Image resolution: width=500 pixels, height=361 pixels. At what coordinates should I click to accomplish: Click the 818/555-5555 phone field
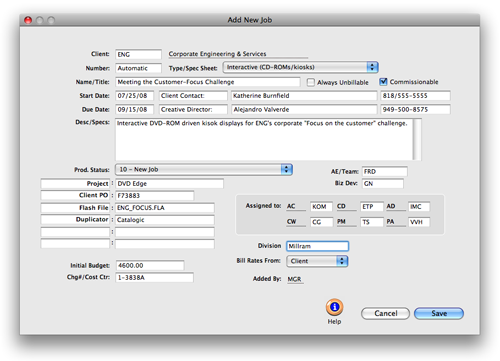pos(415,96)
